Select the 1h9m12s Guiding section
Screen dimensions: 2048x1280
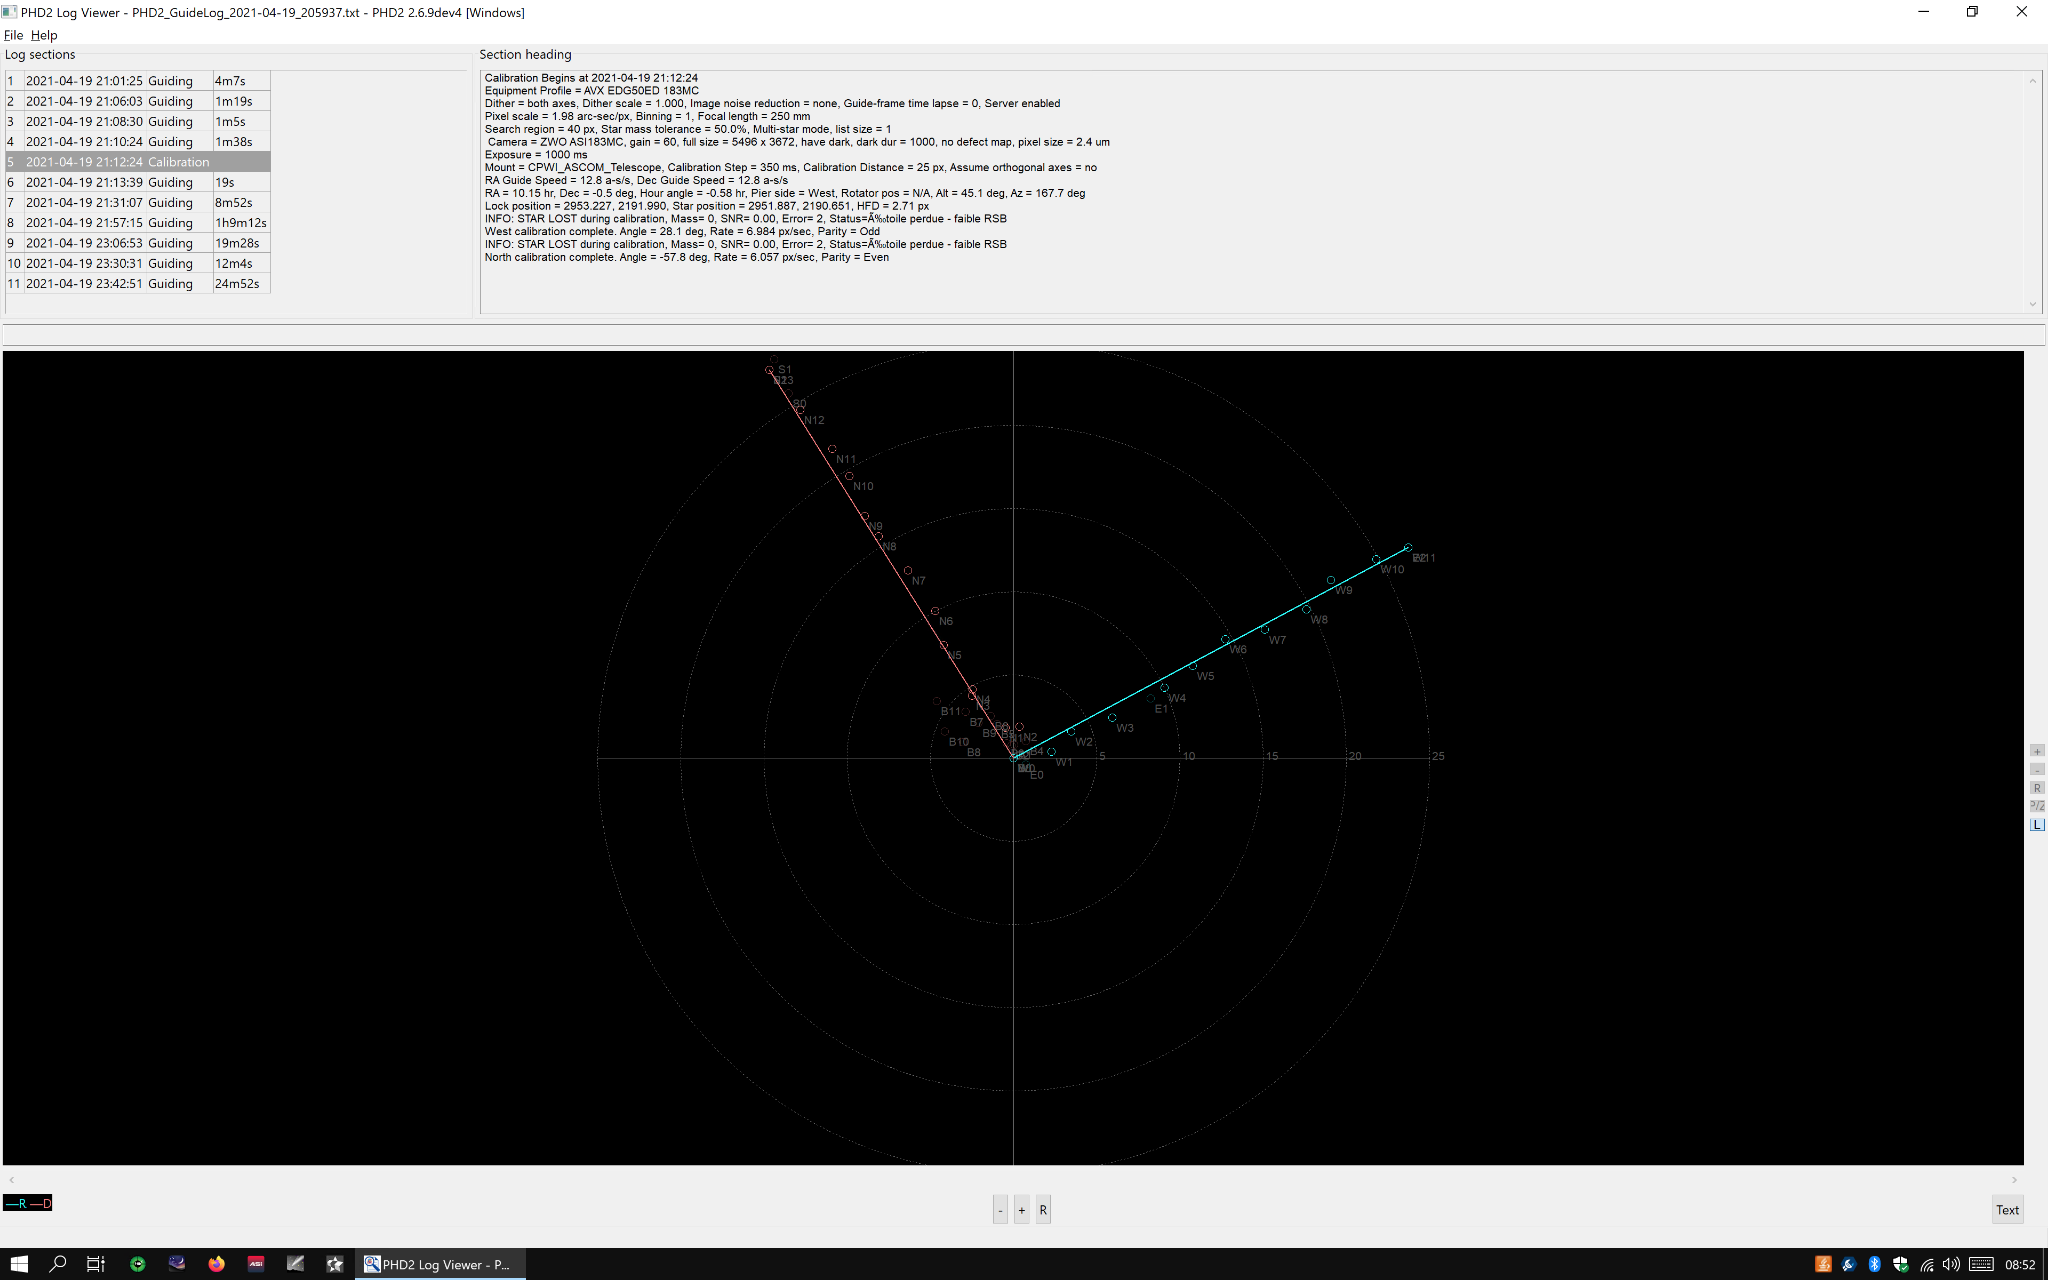137,223
